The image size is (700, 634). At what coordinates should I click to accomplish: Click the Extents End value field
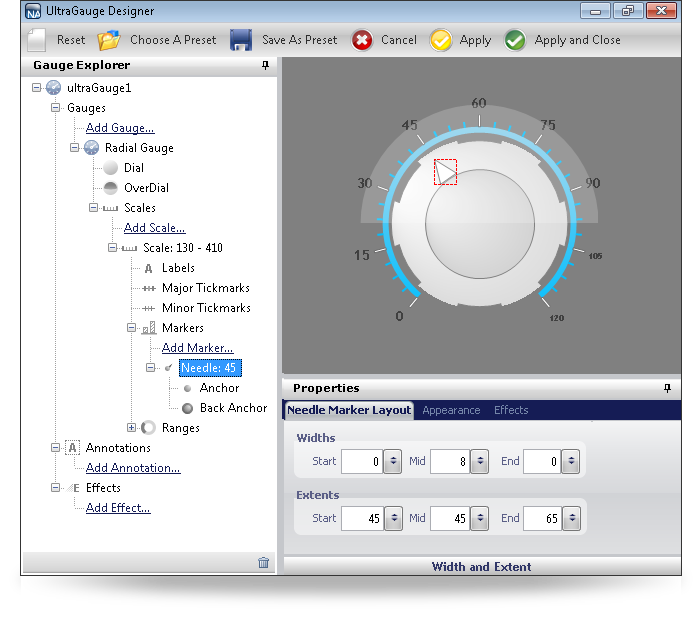click(543, 518)
